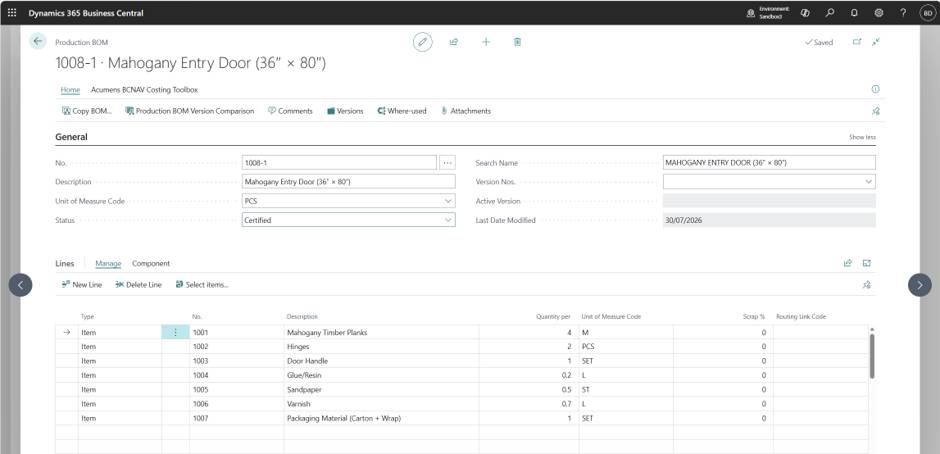Expand Lines section to full view
Viewport: 940px width, 454px height.
[x=866, y=263]
